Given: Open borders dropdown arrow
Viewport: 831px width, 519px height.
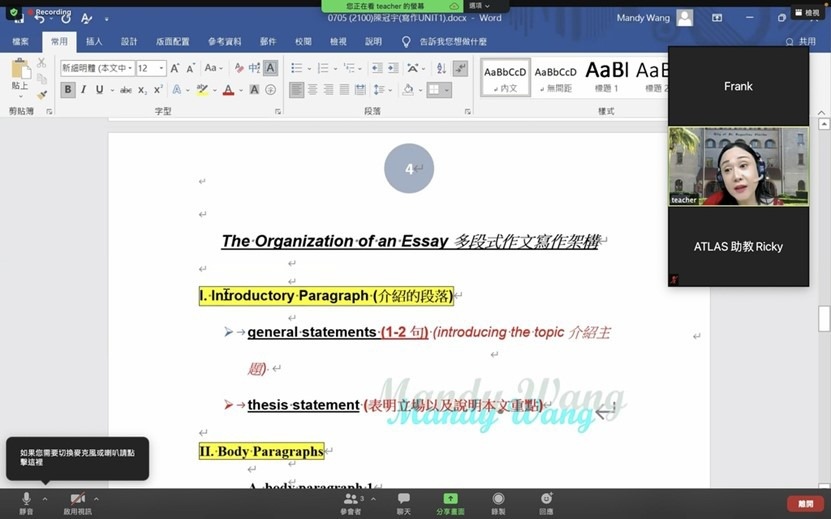Looking at the screenshot, I should click(447, 90).
